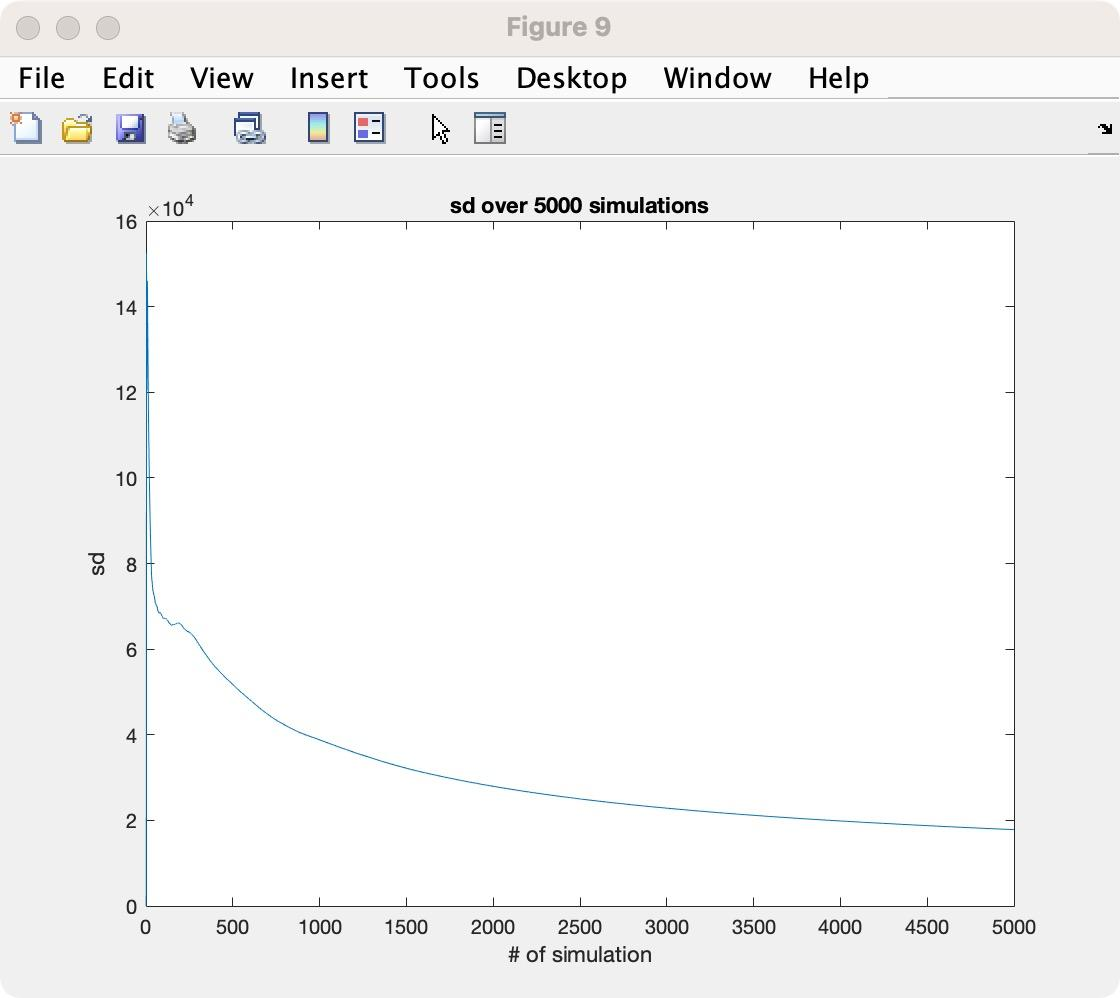Print the figure using the printer icon
This screenshot has height=998, width=1120.
pyautogui.click(x=182, y=128)
